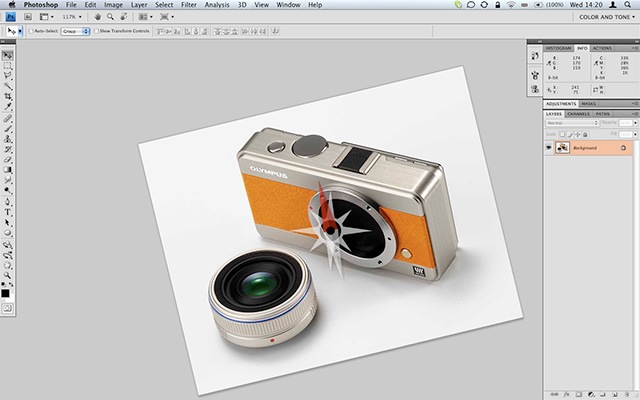The height and width of the screenshot is (400, 640).
Task: Select the 3D Orbit camera tool
Action: (8, 256)
